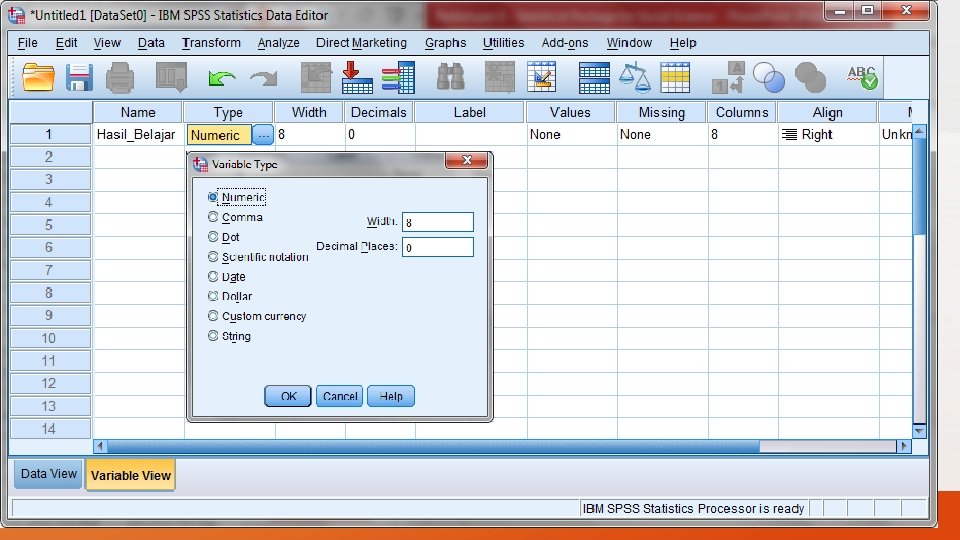Click the horizontal scrollbar thumb

[x=433, y=446]
